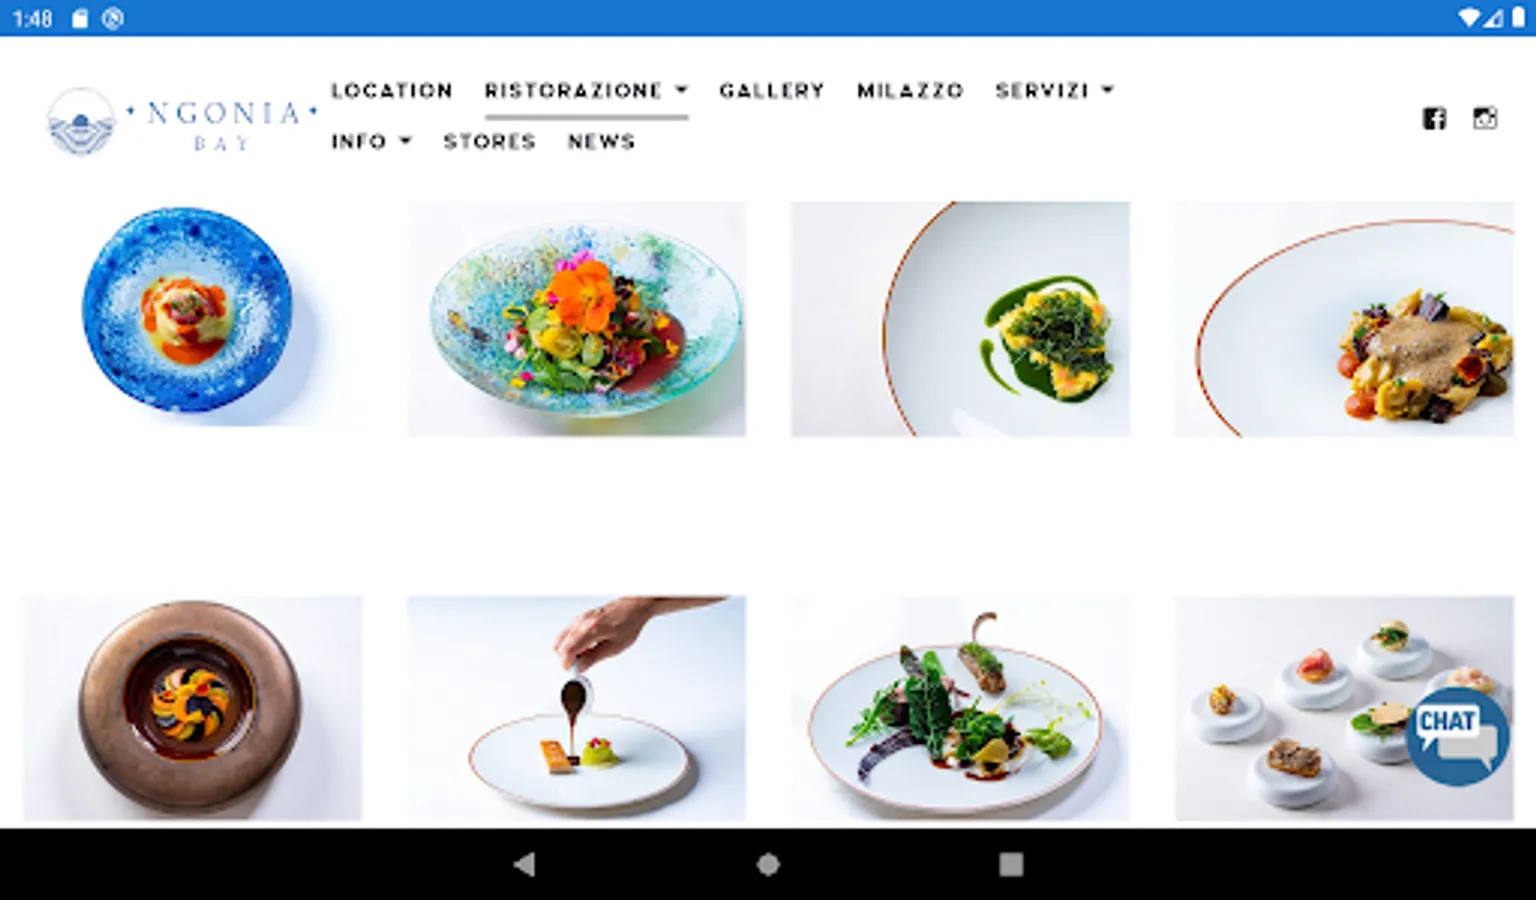View the orange flower salad photo
The width and height of the screenshot is (1536, 900).
point(576,319)
